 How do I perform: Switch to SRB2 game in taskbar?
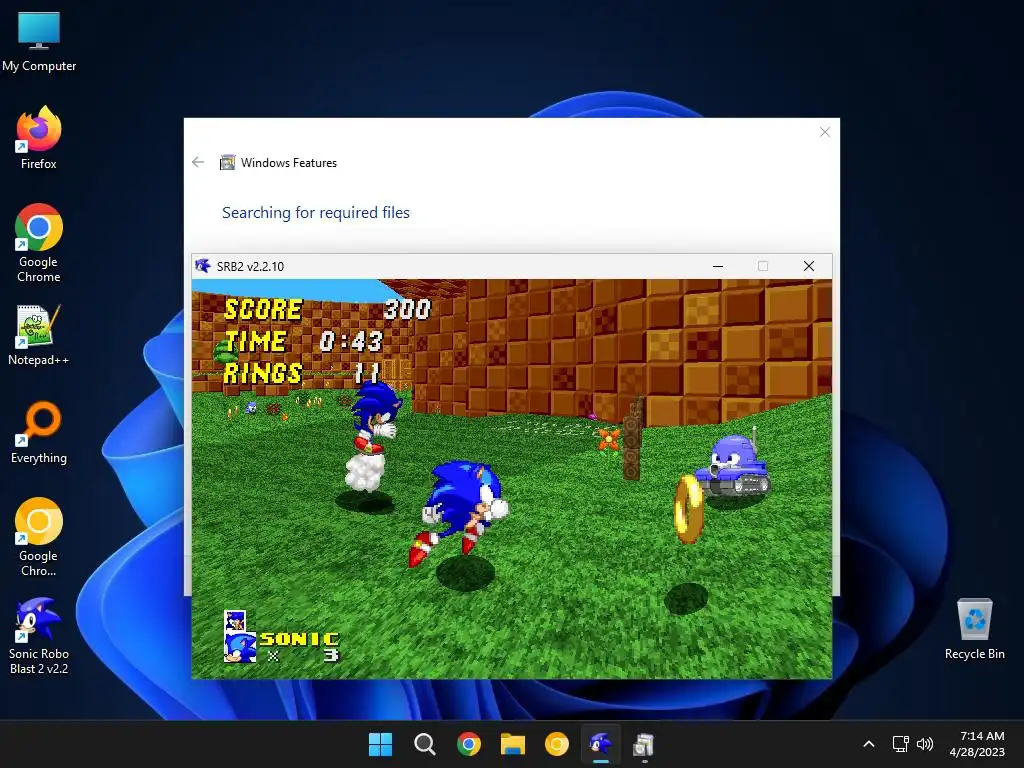tap(601, 744)
